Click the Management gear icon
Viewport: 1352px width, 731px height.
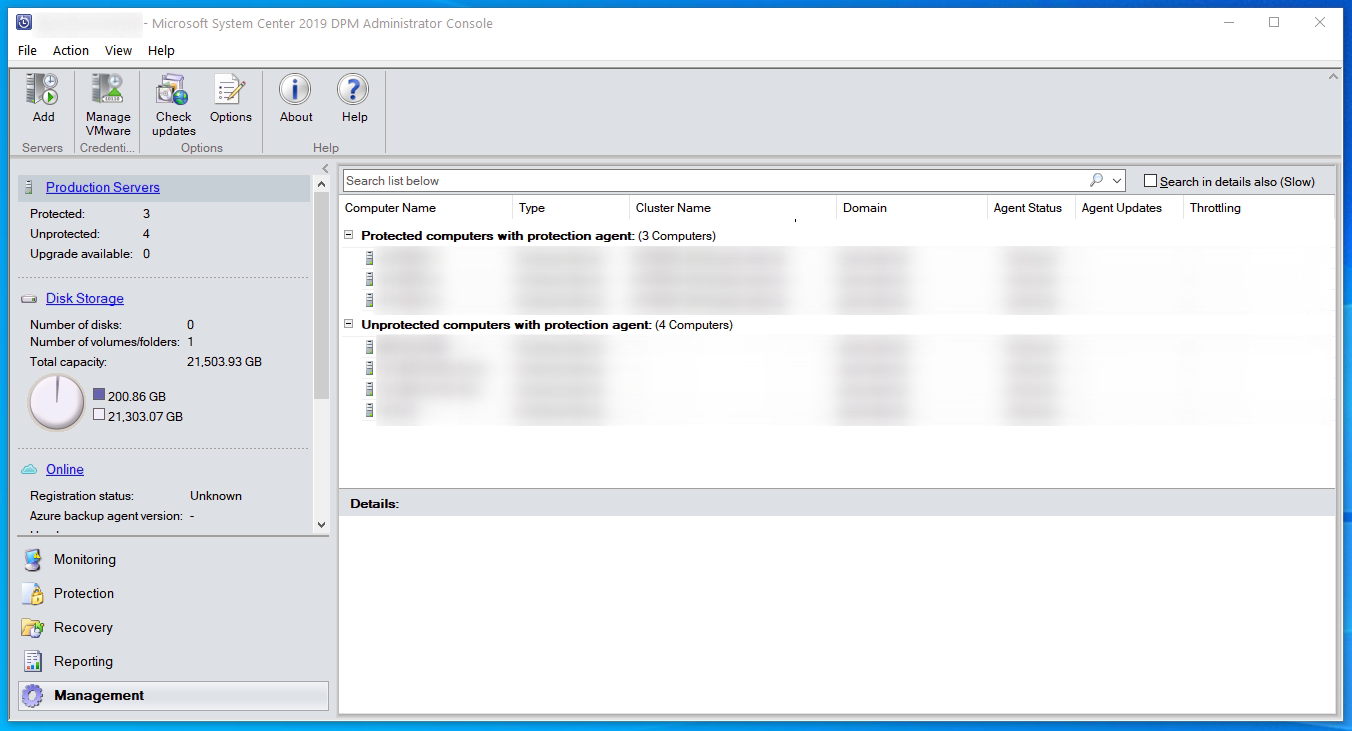tap(33, 696)
